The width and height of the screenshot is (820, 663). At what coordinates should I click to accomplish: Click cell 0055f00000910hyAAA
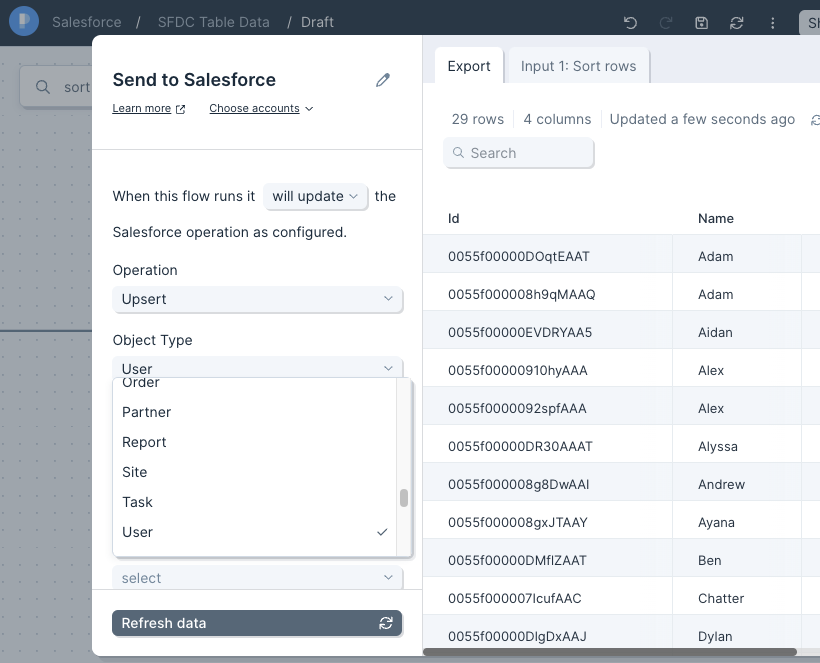548,370
